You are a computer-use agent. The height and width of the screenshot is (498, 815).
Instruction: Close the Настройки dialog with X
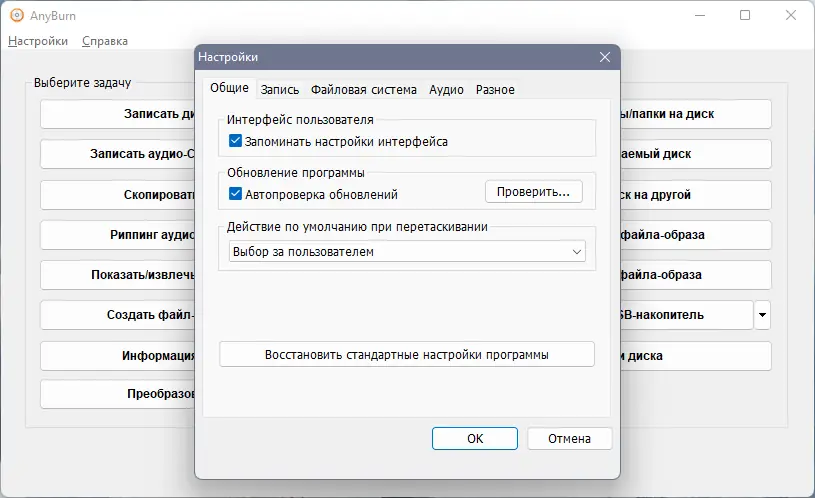point(604,57)
